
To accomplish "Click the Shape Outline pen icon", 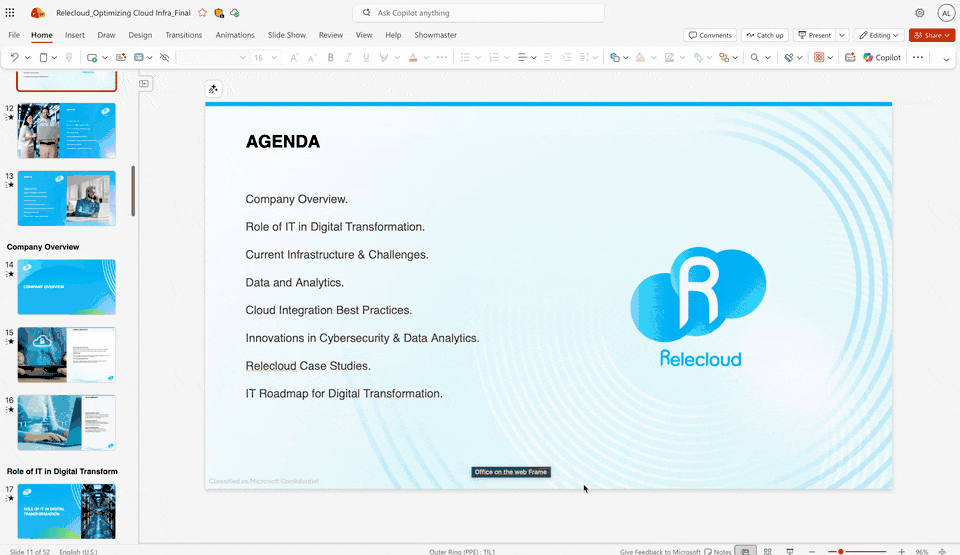I will pos(669,57).
